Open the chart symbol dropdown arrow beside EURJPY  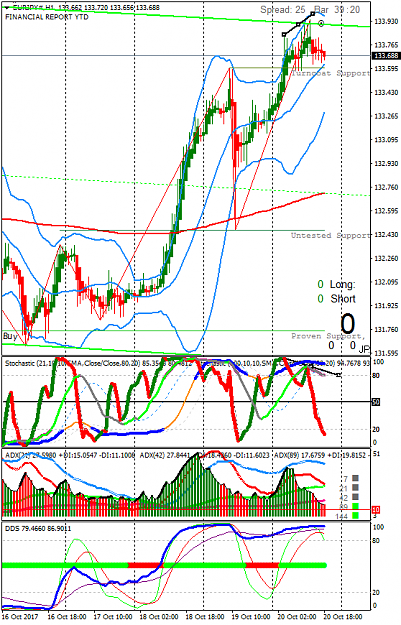pyautogui.click(x=6, y=8)
